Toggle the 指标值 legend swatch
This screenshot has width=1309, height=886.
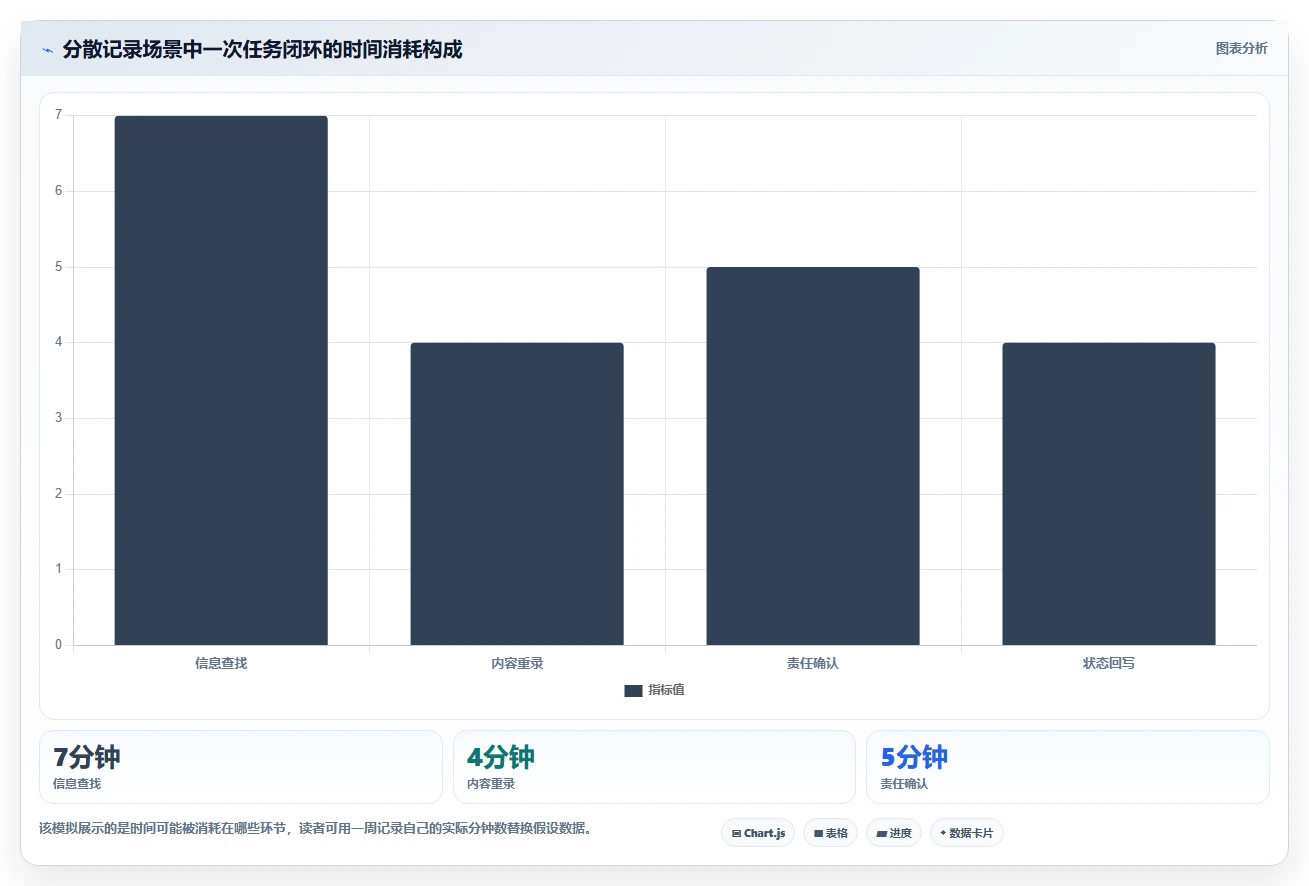coord(633,690)
